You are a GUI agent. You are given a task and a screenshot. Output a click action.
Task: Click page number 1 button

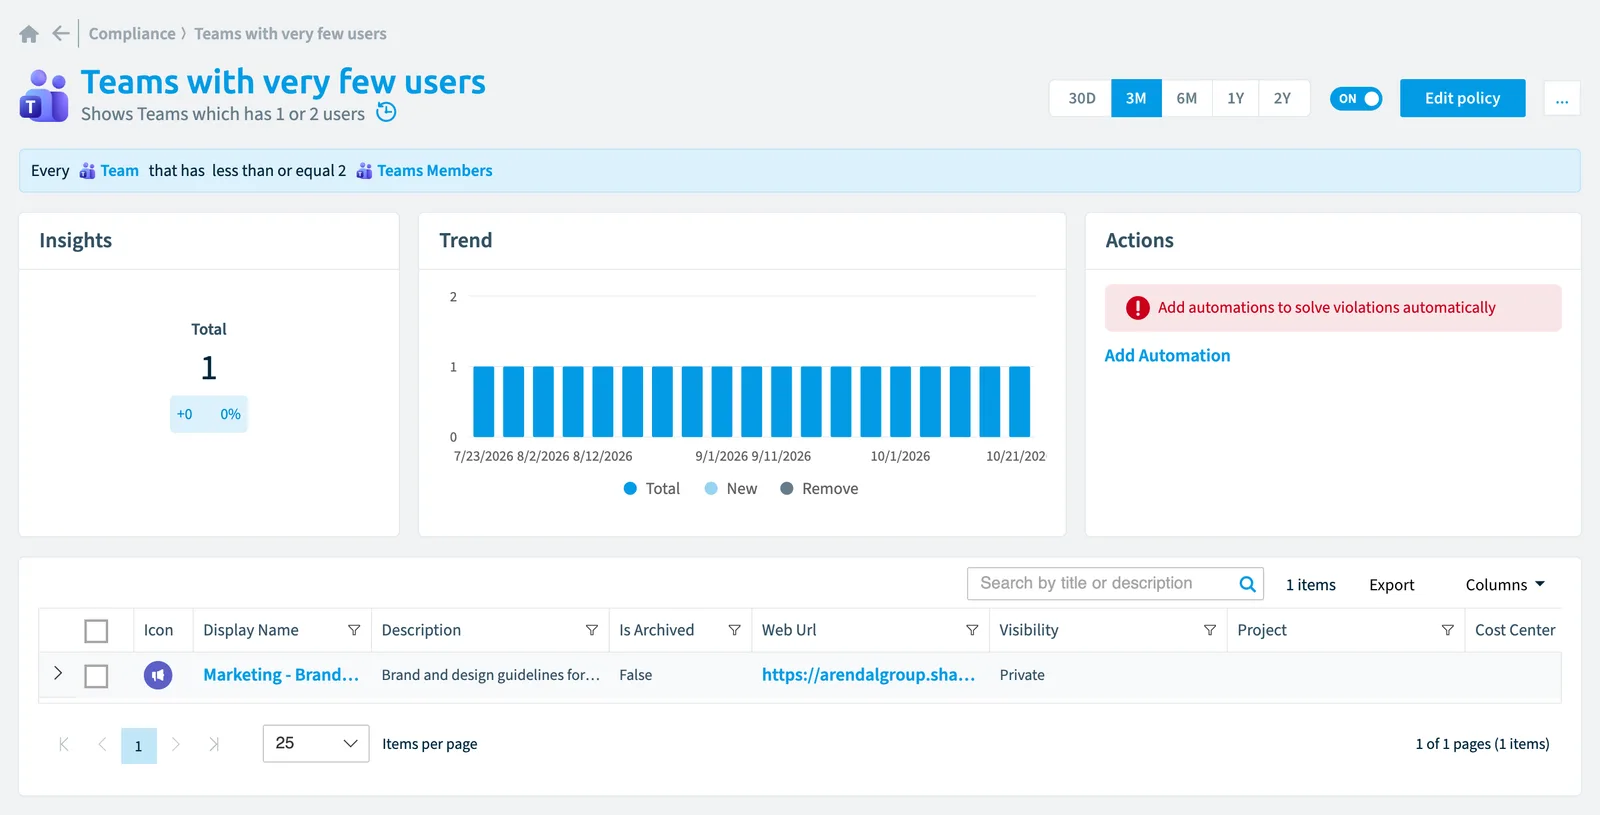point(139,745)
